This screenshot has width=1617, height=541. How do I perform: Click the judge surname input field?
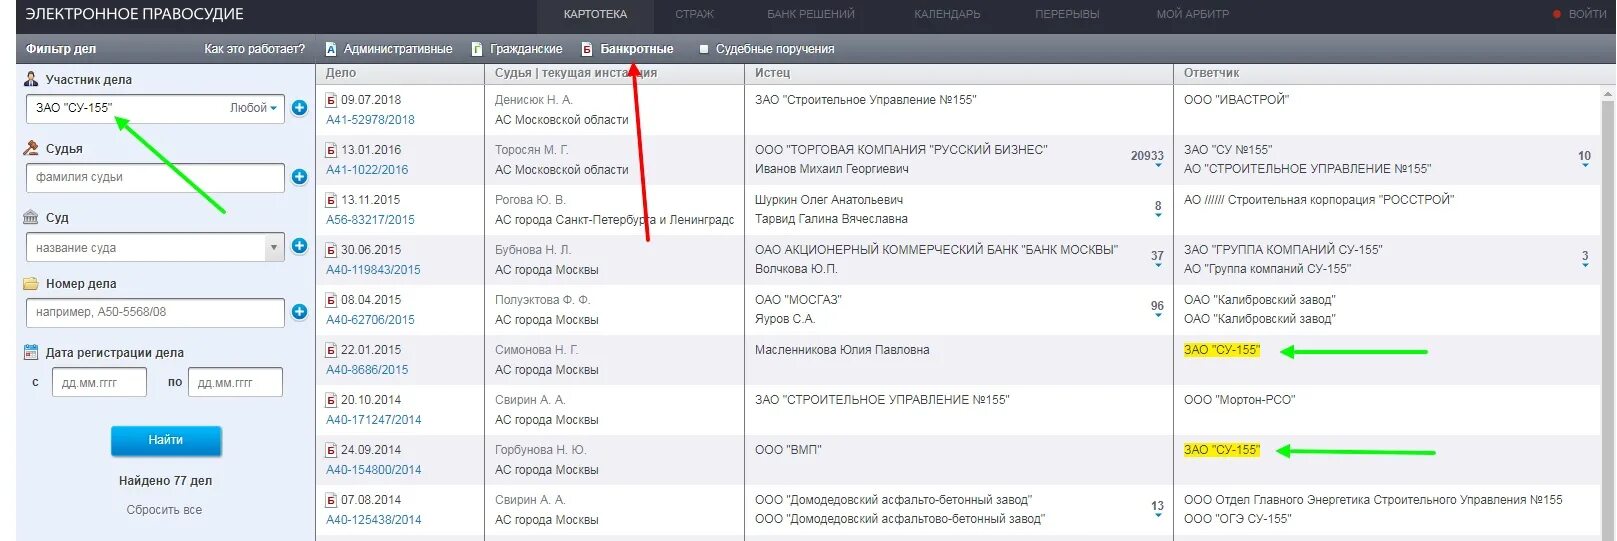(155, 177)
